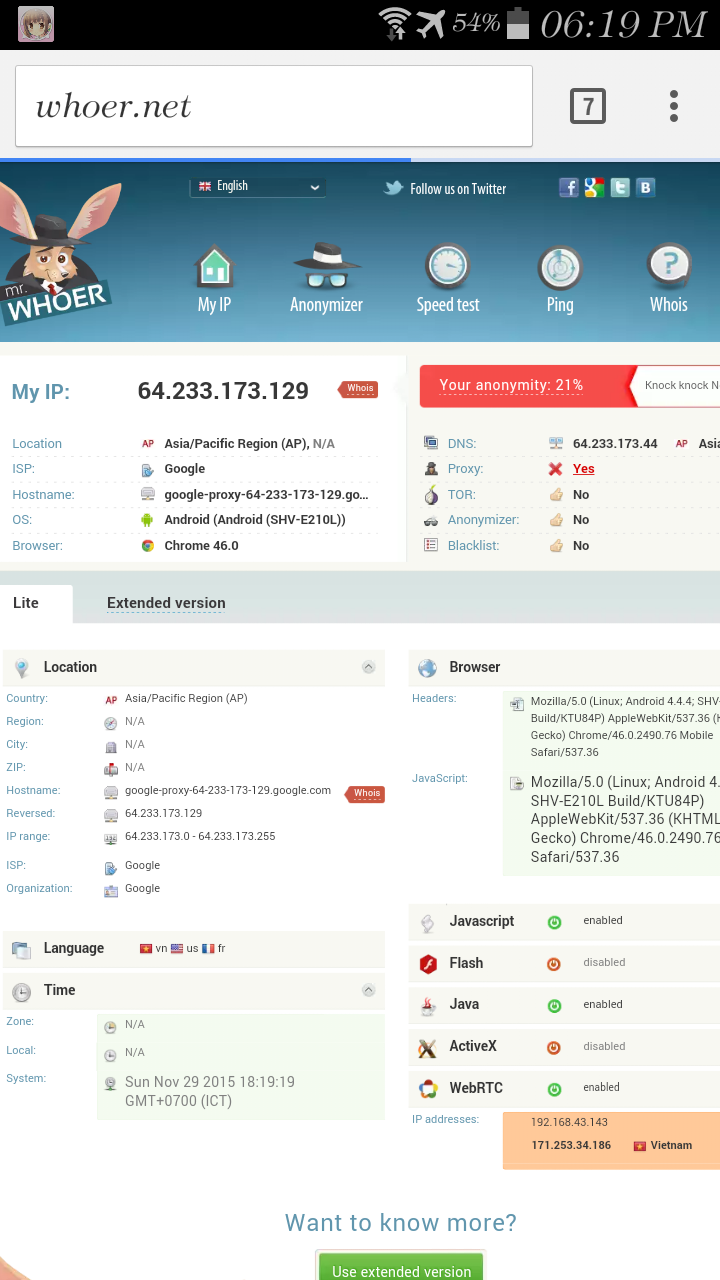Click the Vietnam flag next to 171.253.34.186

point(640,1146)
